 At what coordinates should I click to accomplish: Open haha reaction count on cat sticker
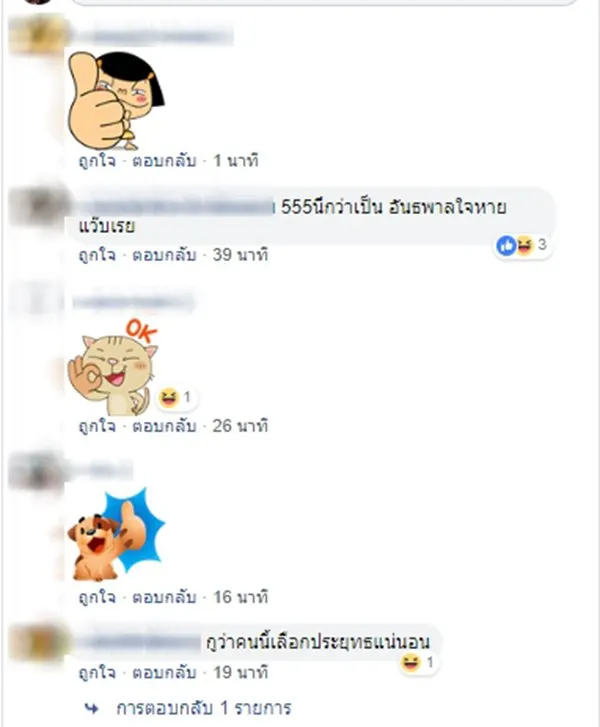point(176,397)
